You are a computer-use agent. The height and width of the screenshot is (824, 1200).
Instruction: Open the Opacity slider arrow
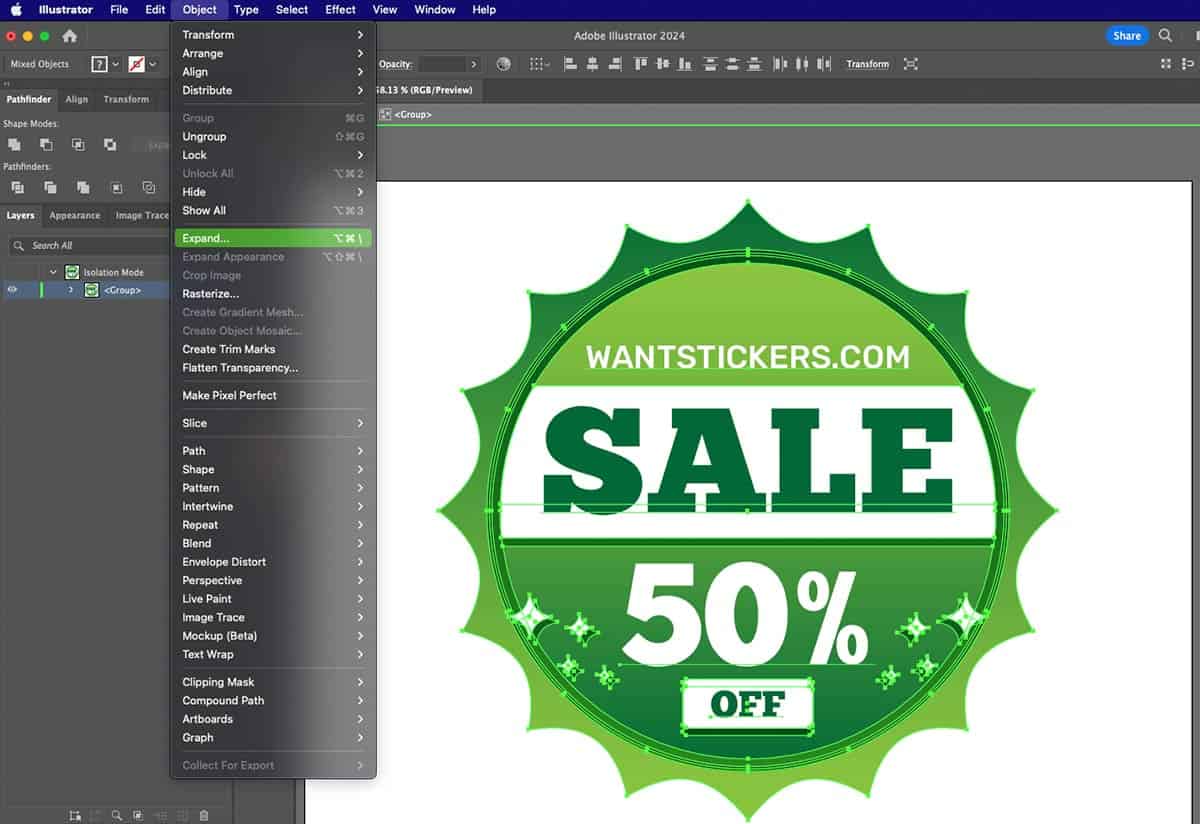pyautogui.click(x=474, y=64)
